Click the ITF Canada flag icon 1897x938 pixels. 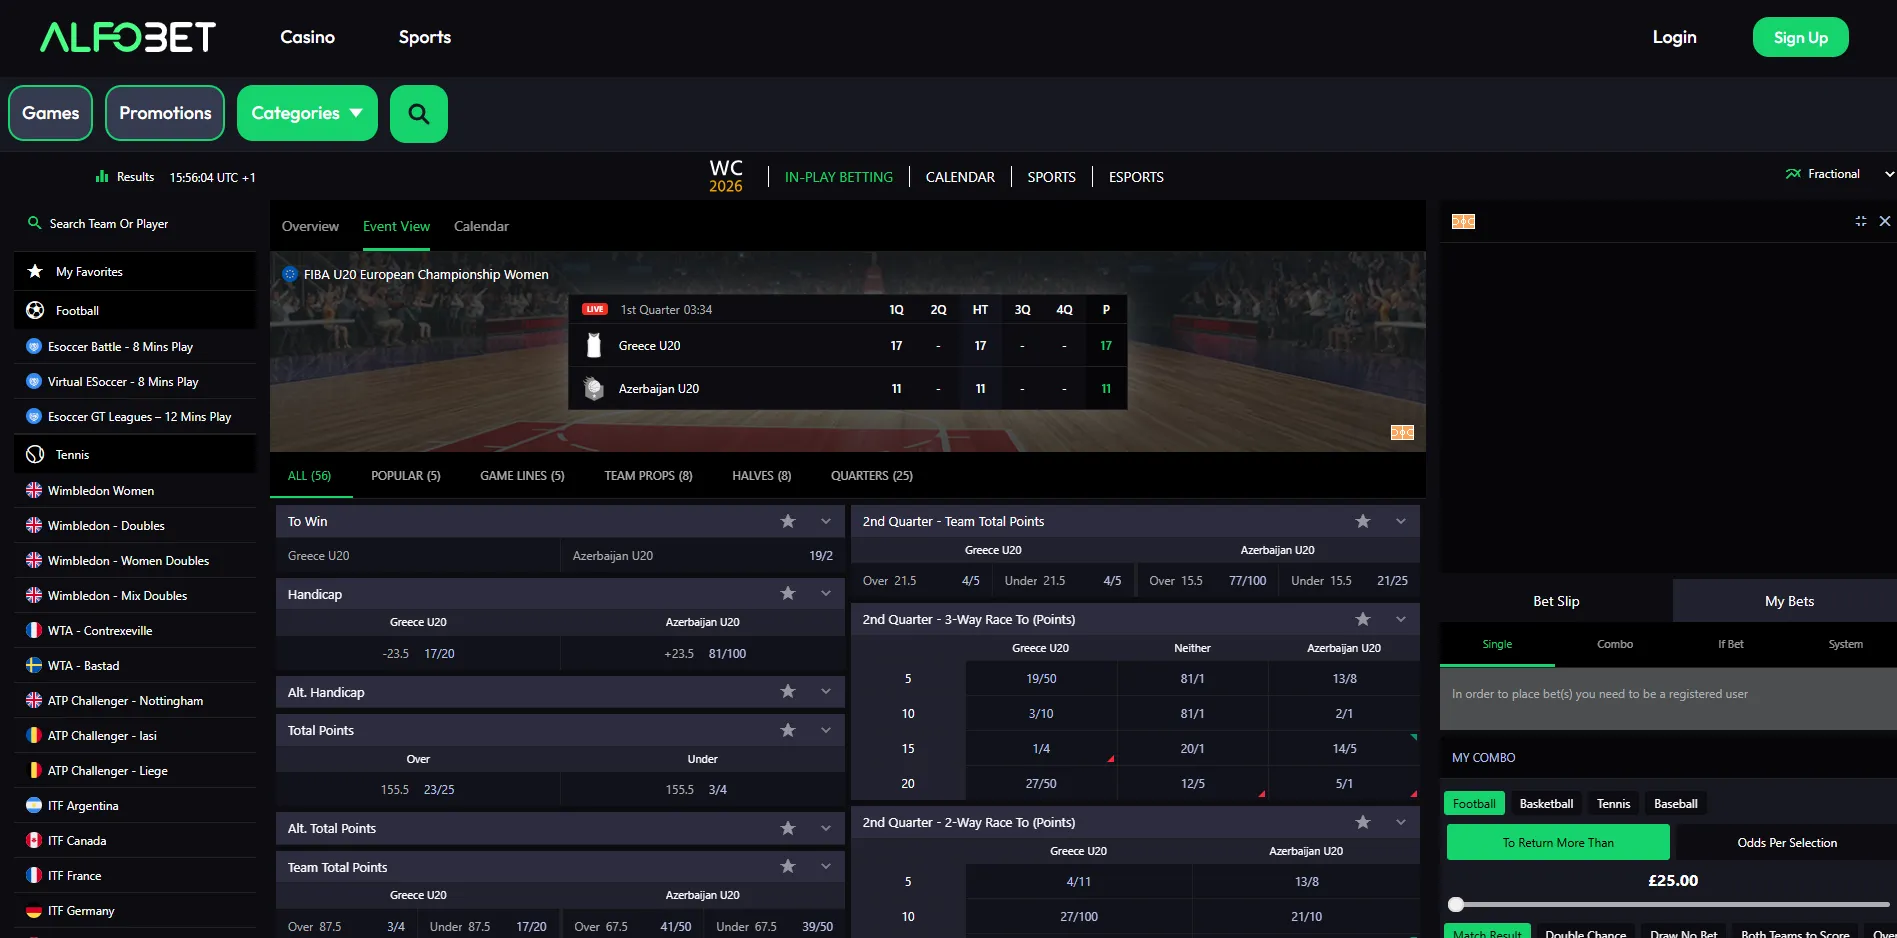[x=34, y=840]
